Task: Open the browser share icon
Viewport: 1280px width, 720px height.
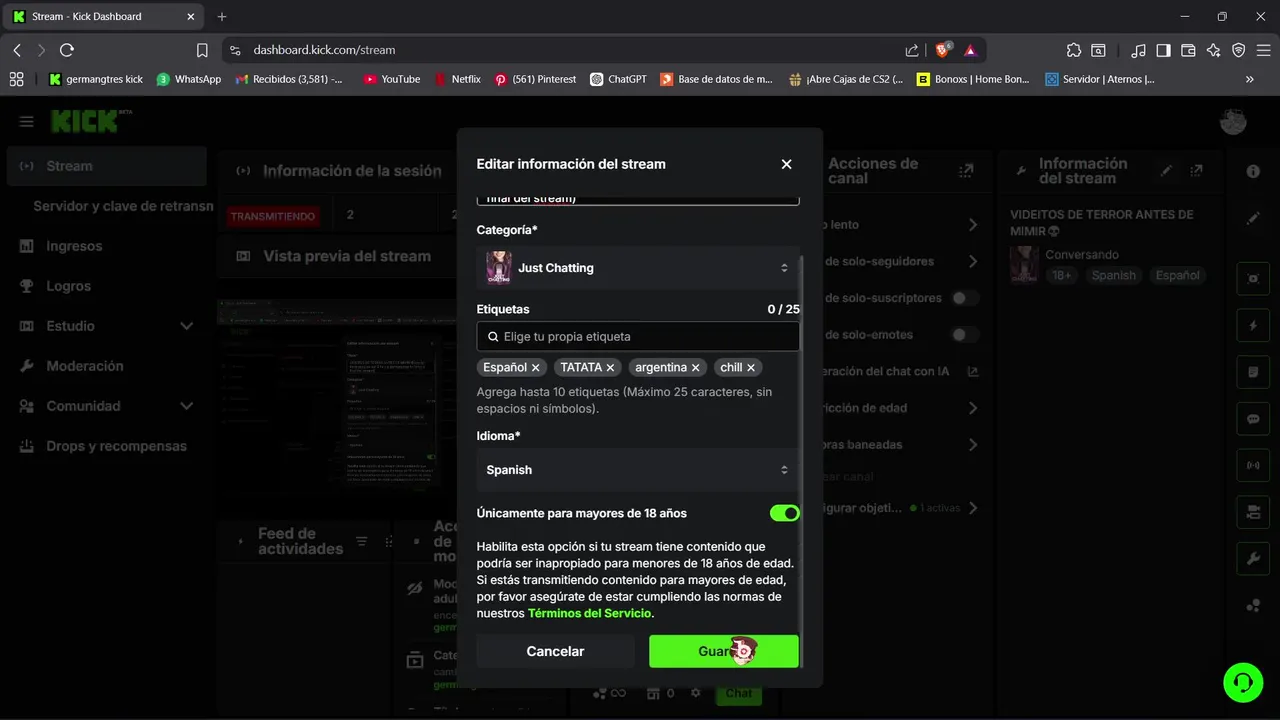Action: [912, 50]
